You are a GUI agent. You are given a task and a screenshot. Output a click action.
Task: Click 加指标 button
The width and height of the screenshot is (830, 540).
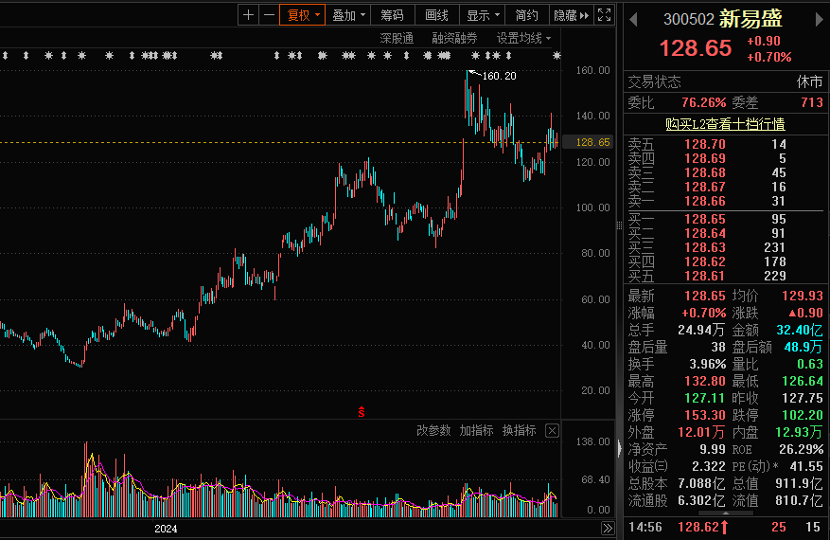pos(476,430)
